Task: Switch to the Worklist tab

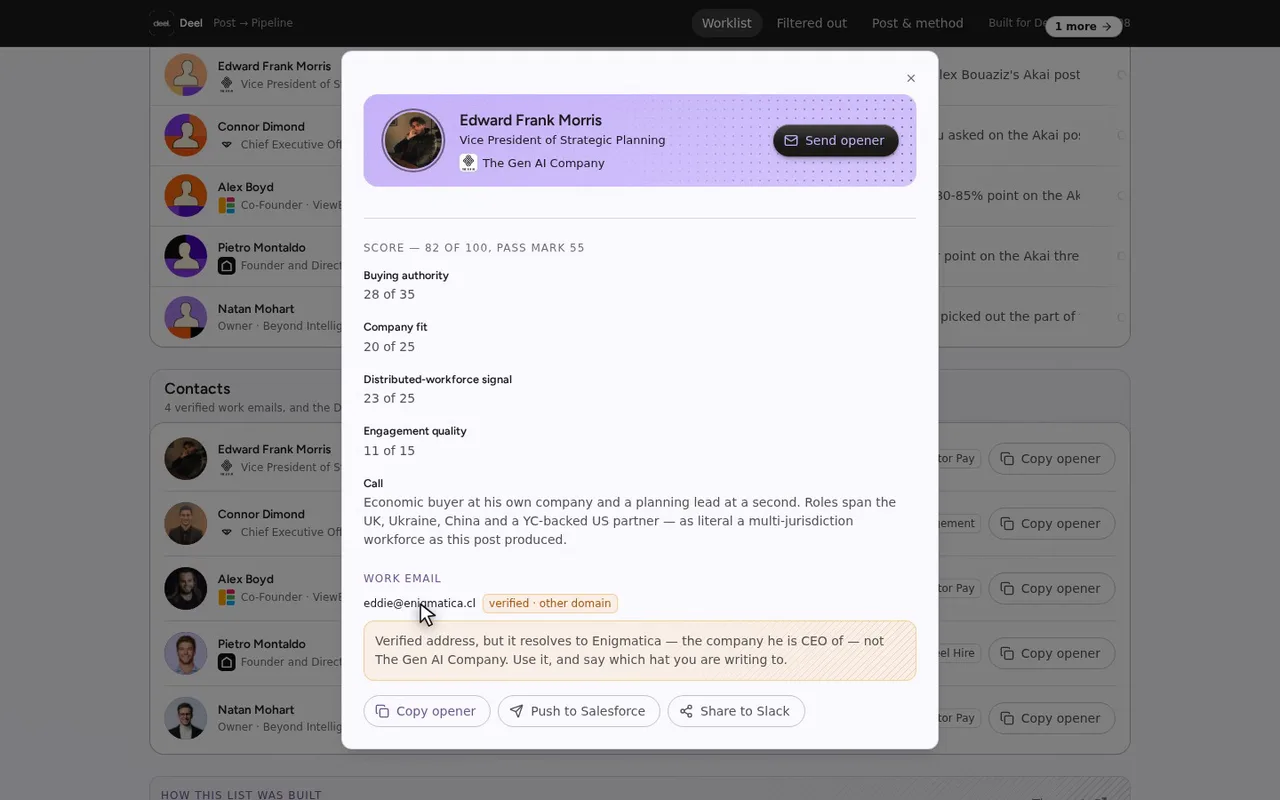Action: (x=727, y=23)
